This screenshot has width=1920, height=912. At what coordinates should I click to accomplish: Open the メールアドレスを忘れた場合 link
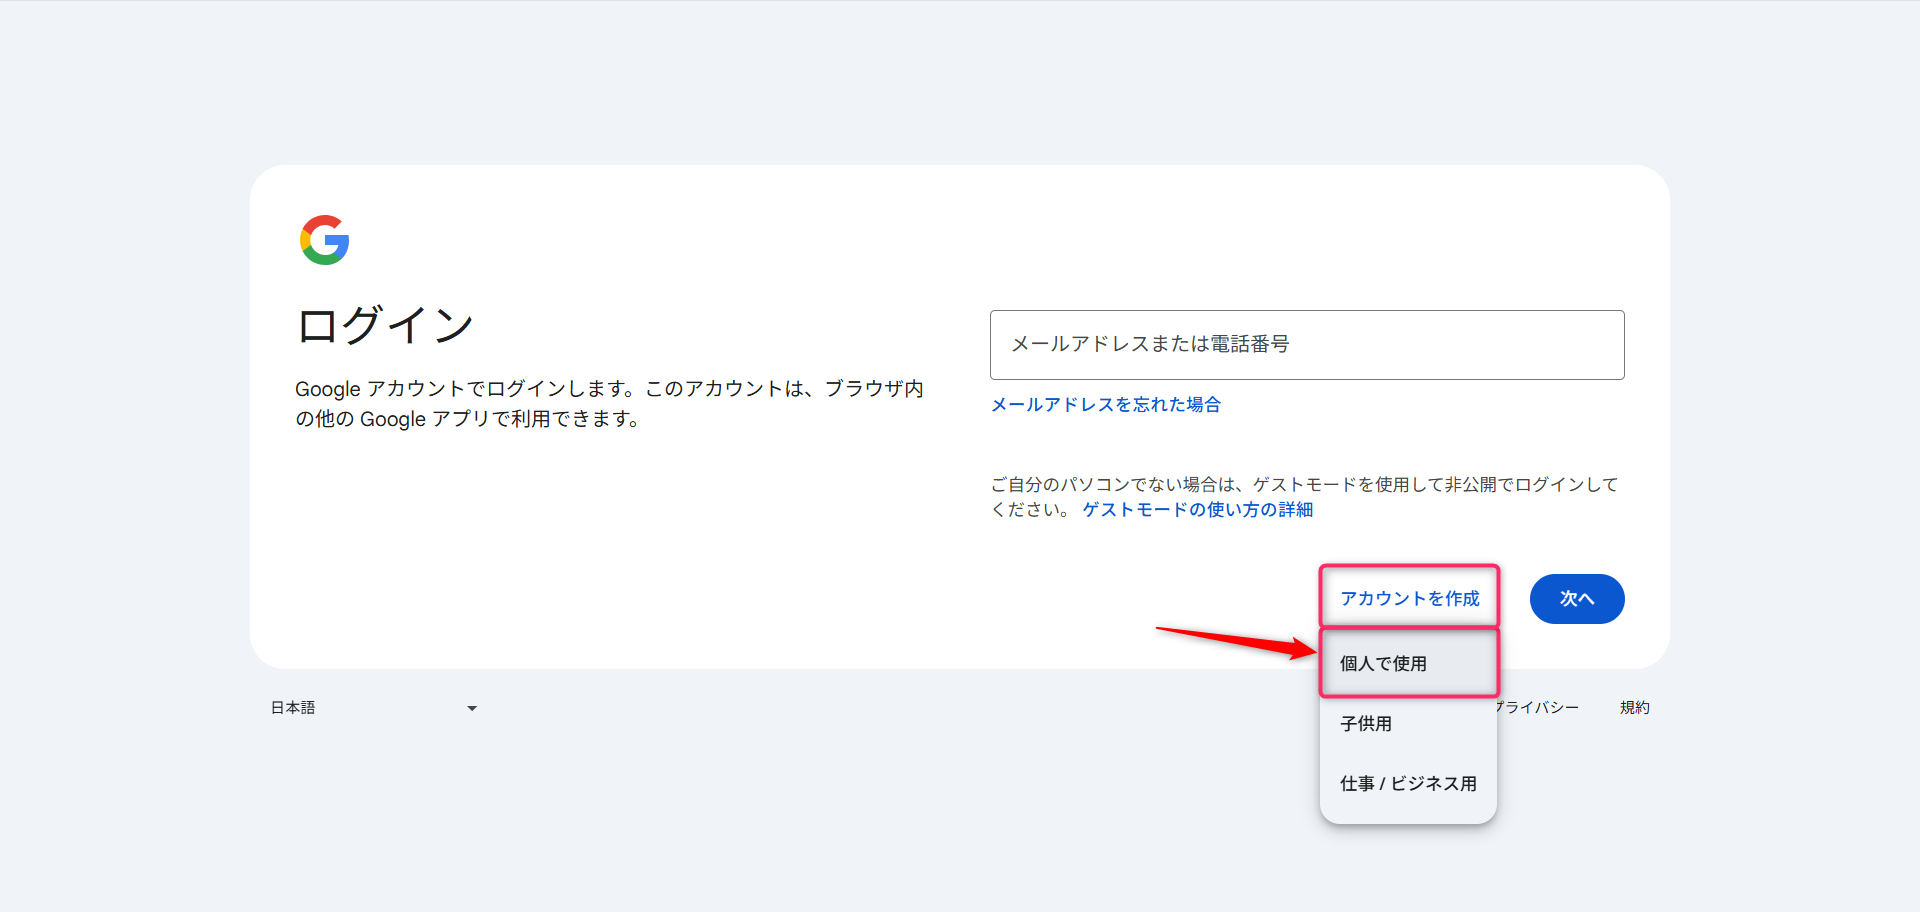[x=1105, y=404]
